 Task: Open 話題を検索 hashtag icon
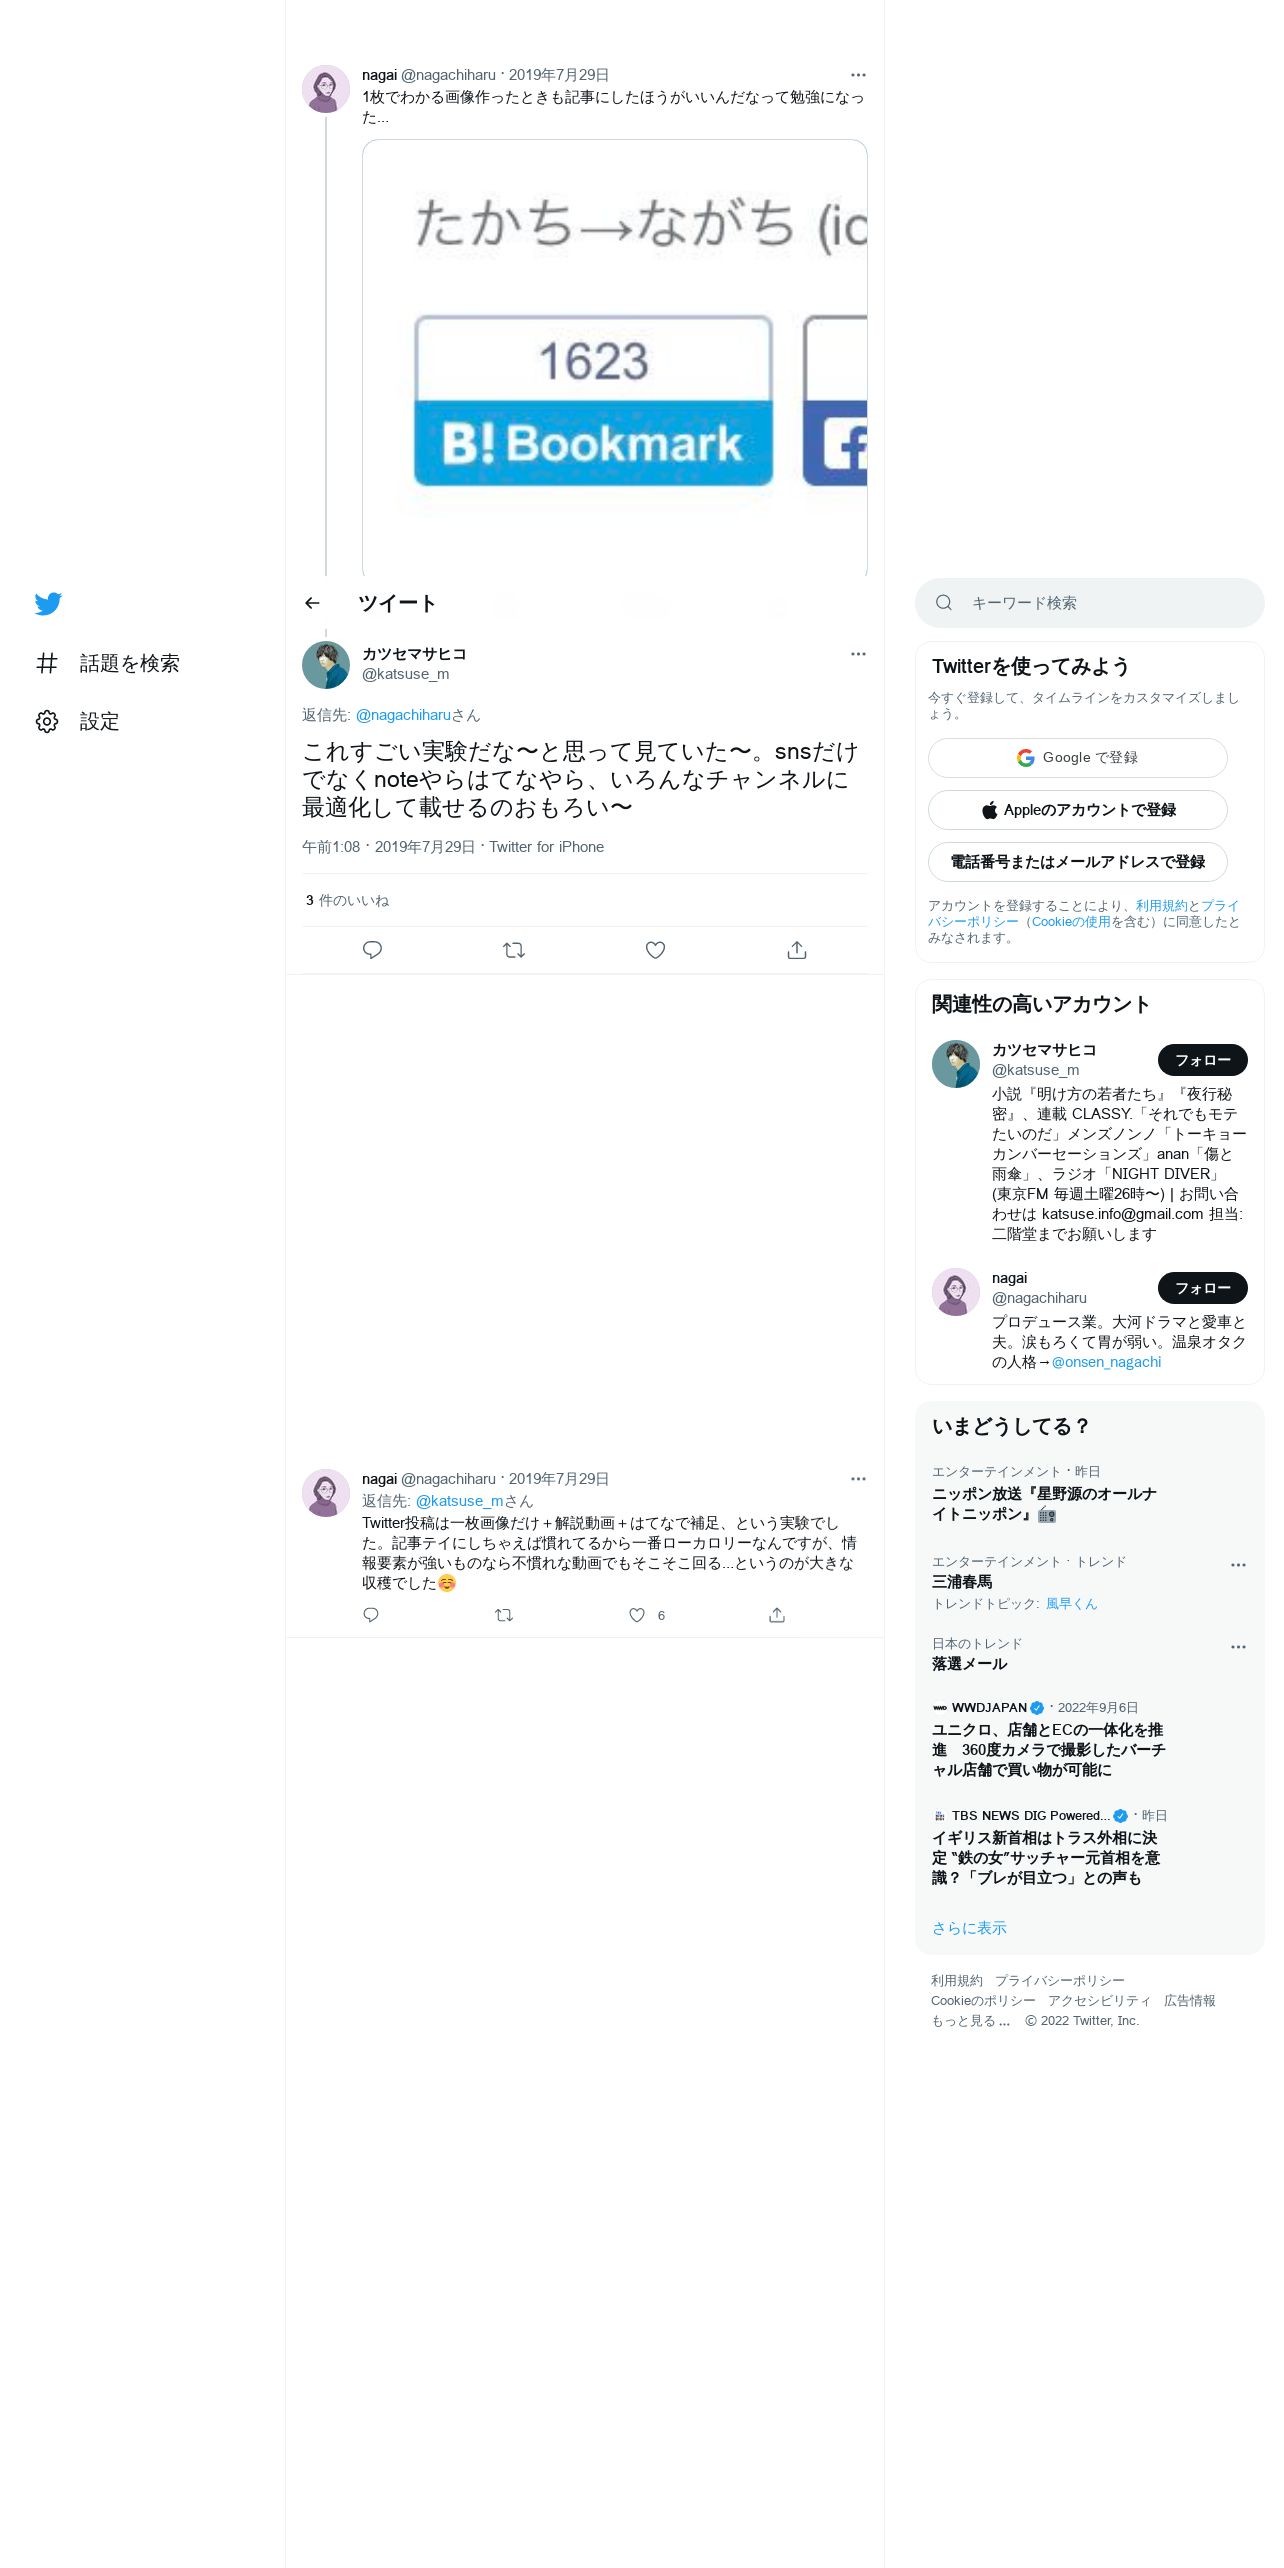pyautogui.click(x=47, y=663)
